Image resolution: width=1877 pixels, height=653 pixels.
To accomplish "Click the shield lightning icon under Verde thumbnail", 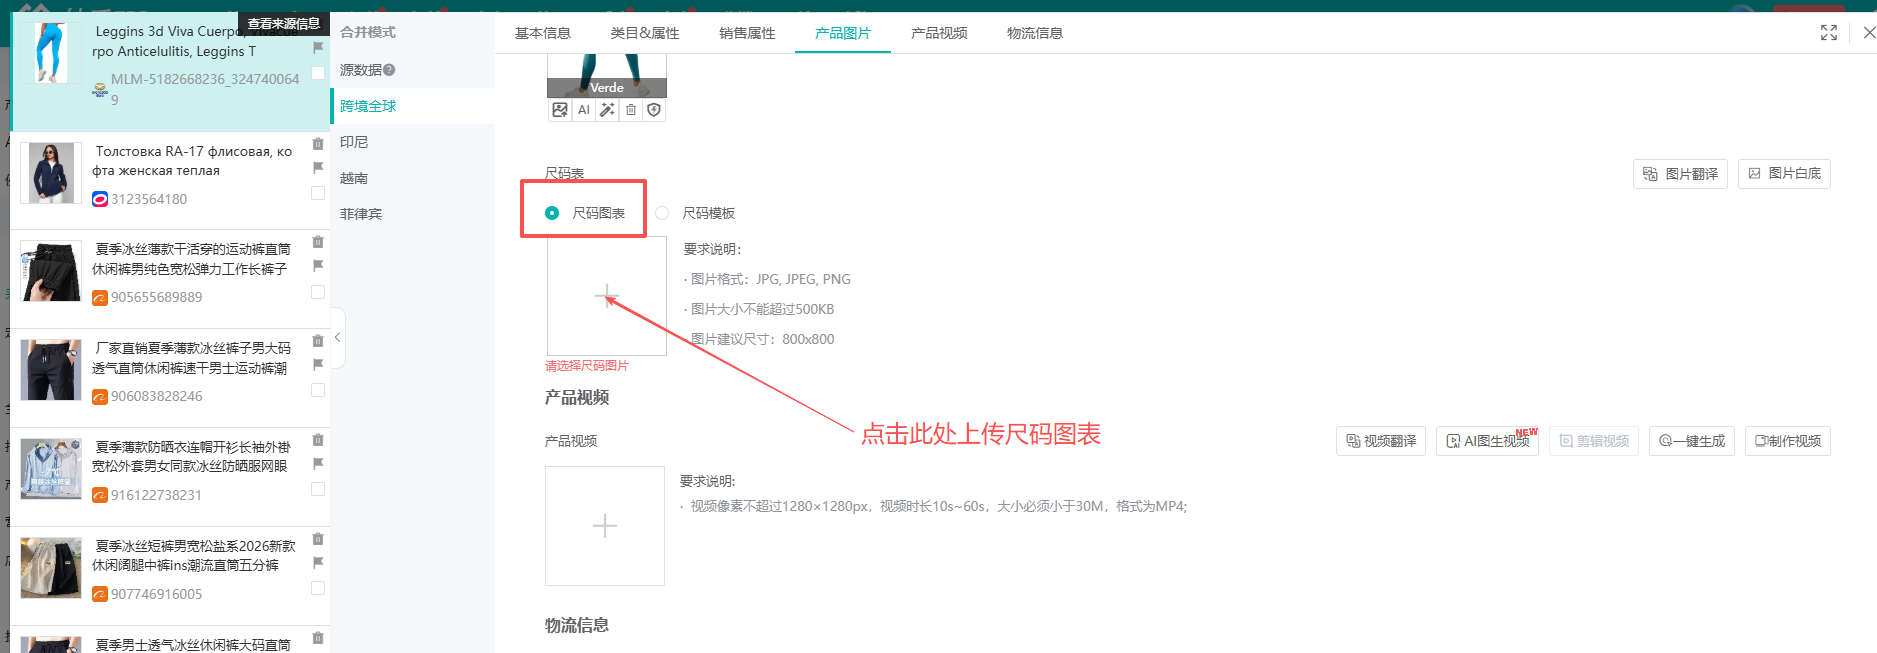I will pos(654,110).
